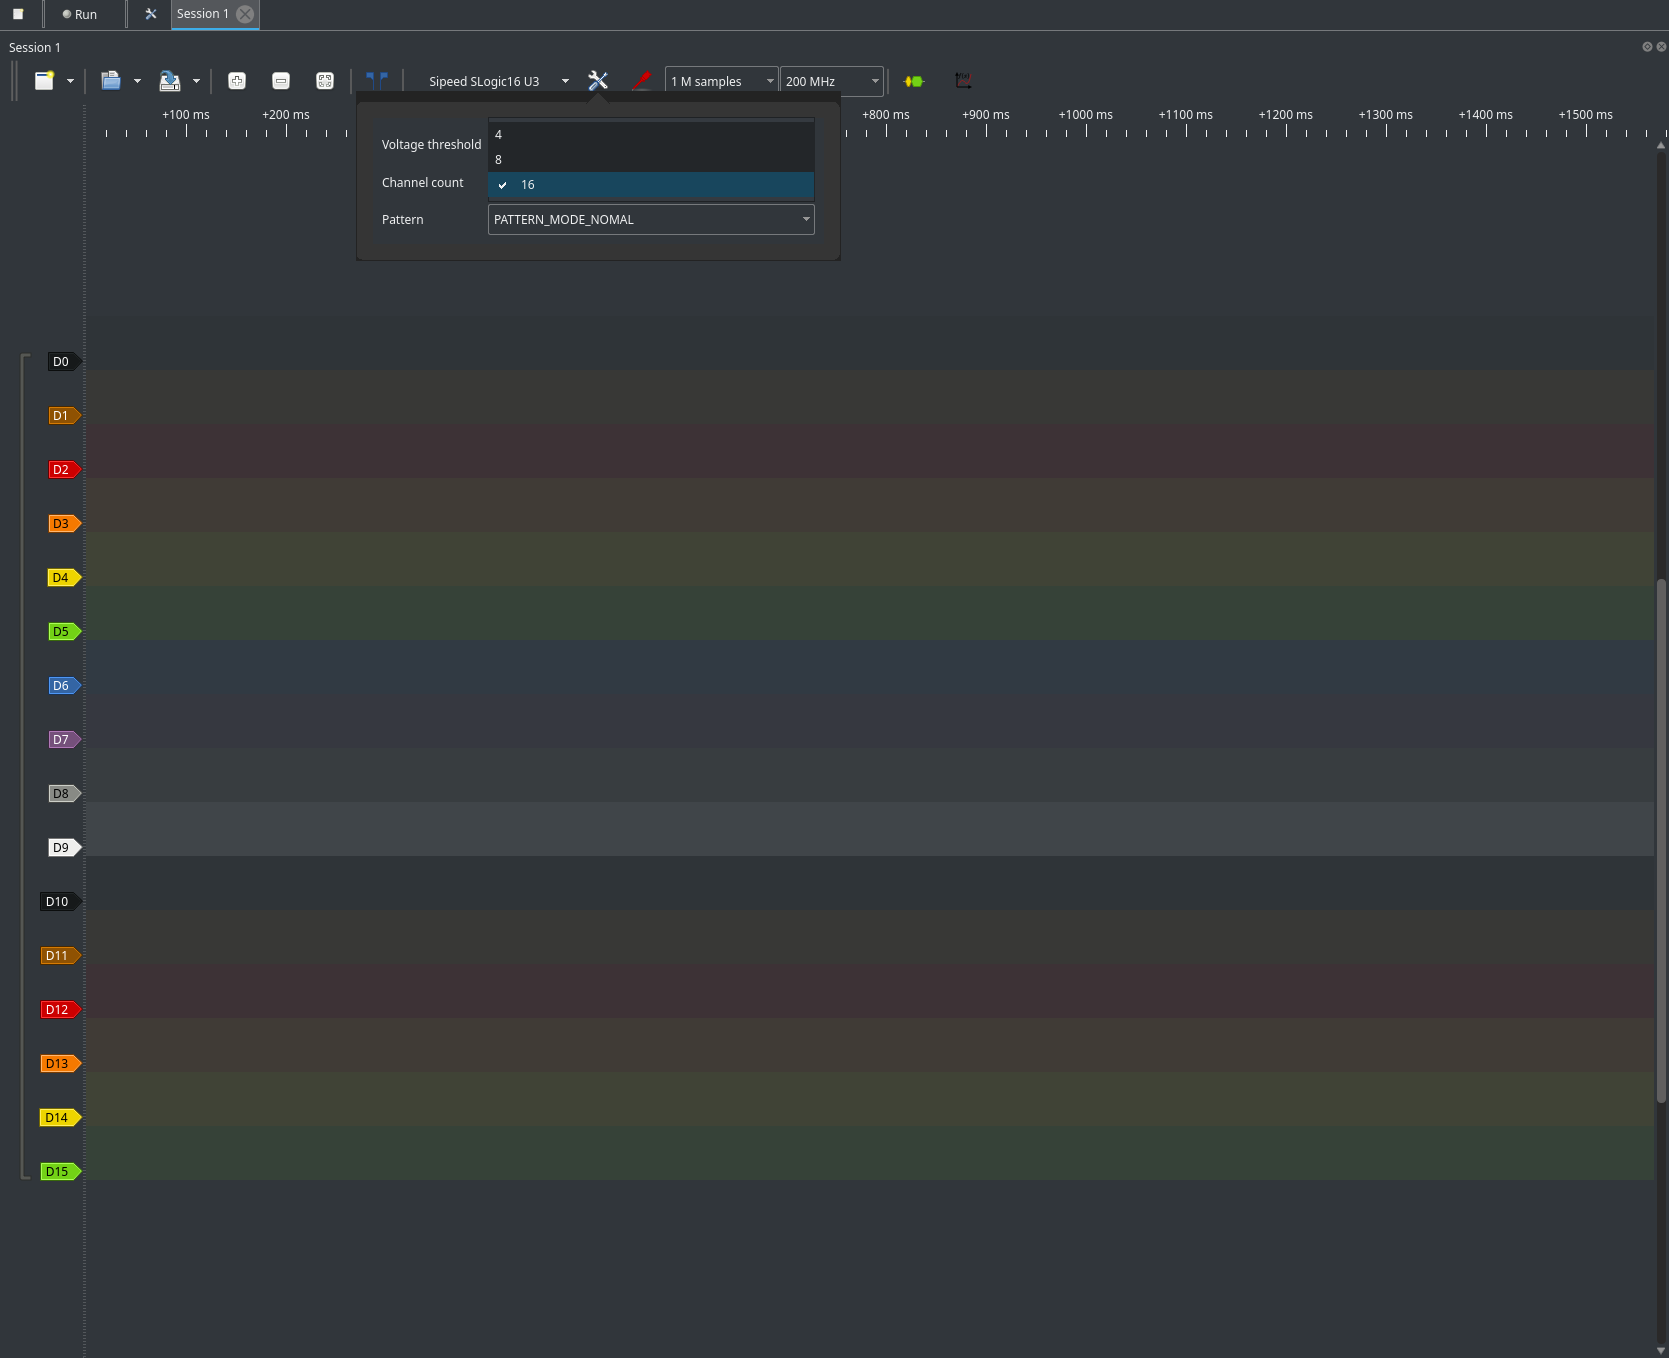Screen dimensions: 1669x1358
Task: Click the add protocol decoder icon
Action: [914, 81]
